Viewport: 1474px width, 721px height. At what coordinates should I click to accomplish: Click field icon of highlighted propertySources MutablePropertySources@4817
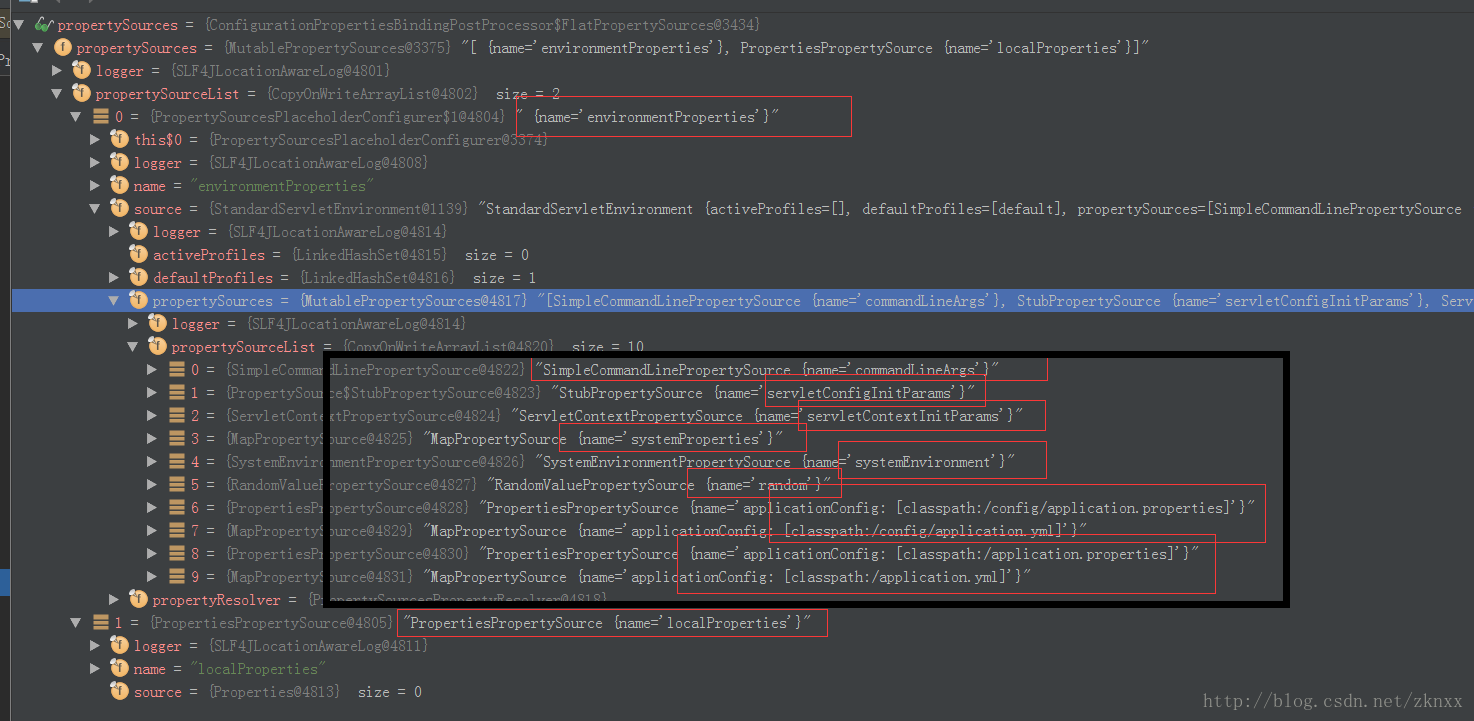tap(139, 300)
